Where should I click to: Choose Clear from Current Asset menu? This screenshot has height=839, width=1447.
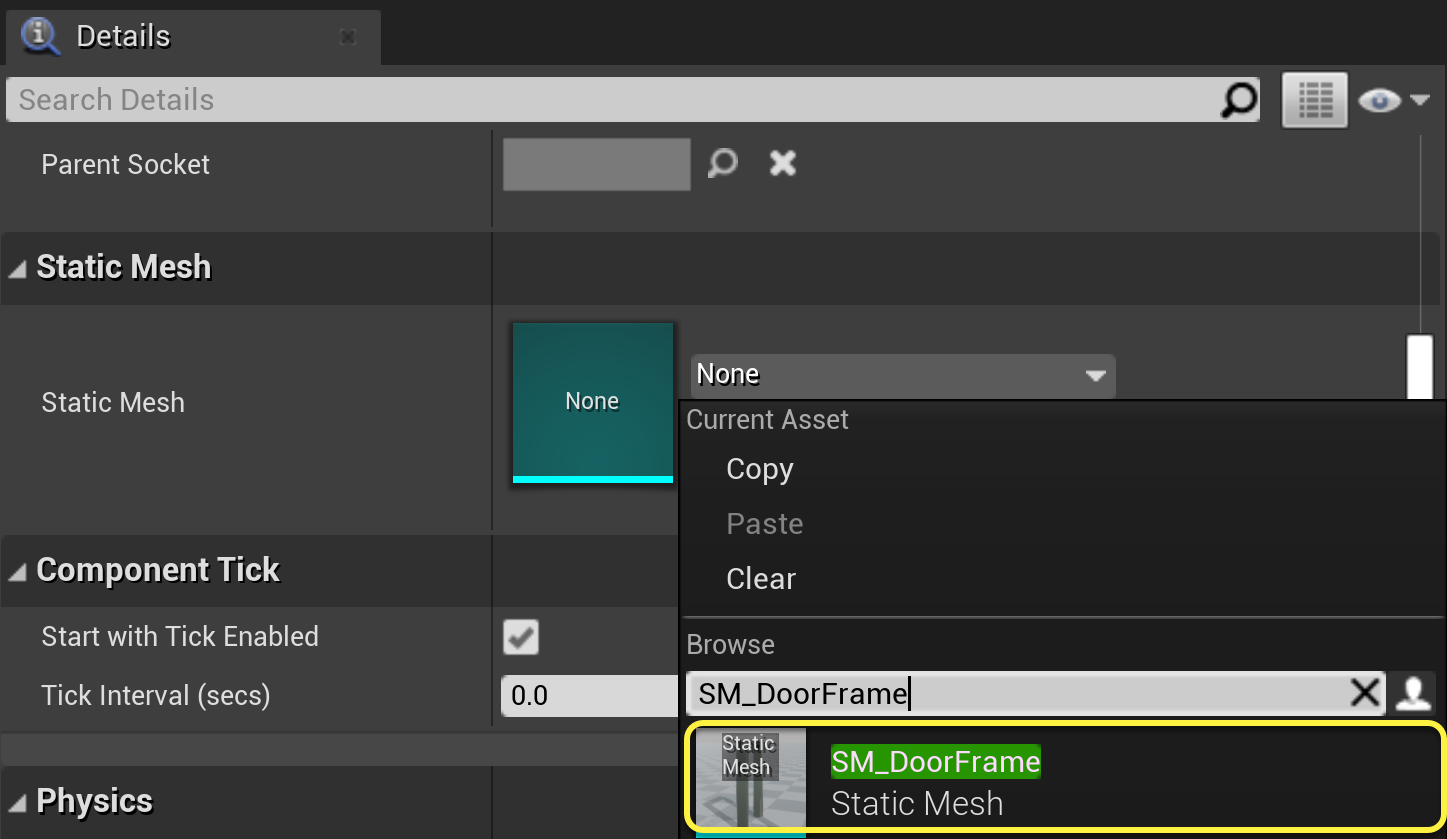click(x=760, y=579)
